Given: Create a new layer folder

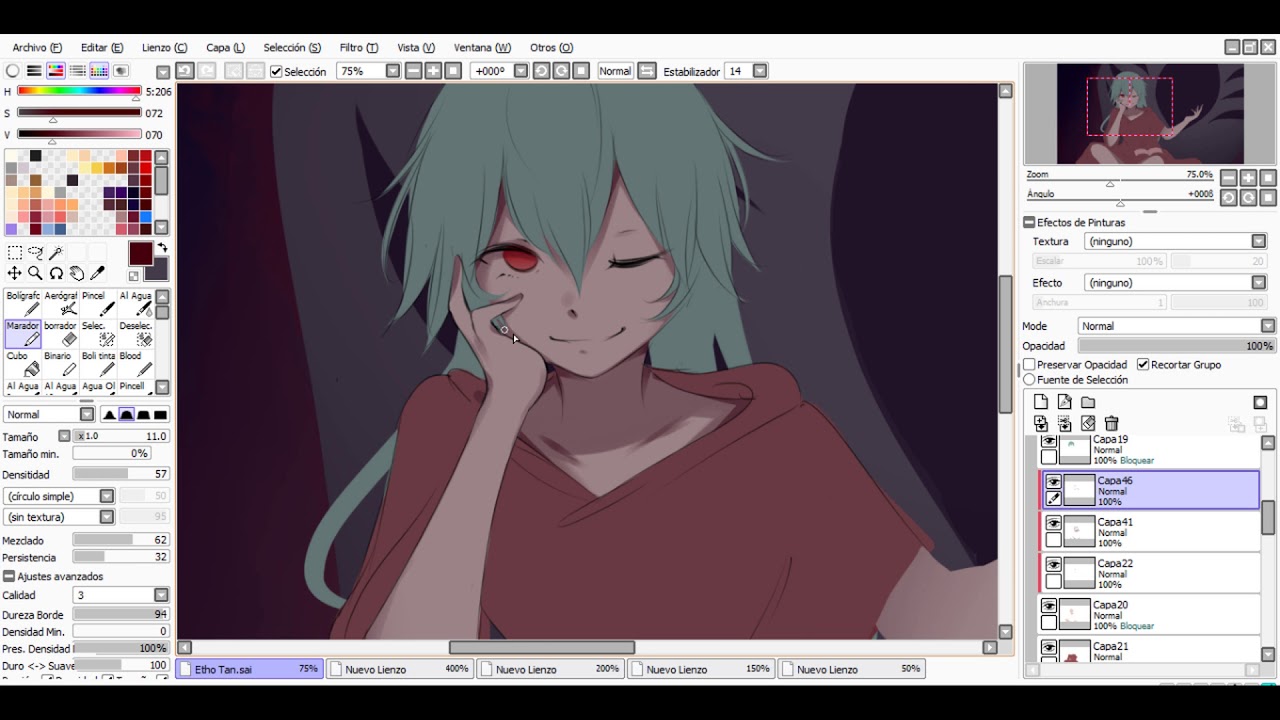Looking at the screenshot, I should coord(1088,402).
